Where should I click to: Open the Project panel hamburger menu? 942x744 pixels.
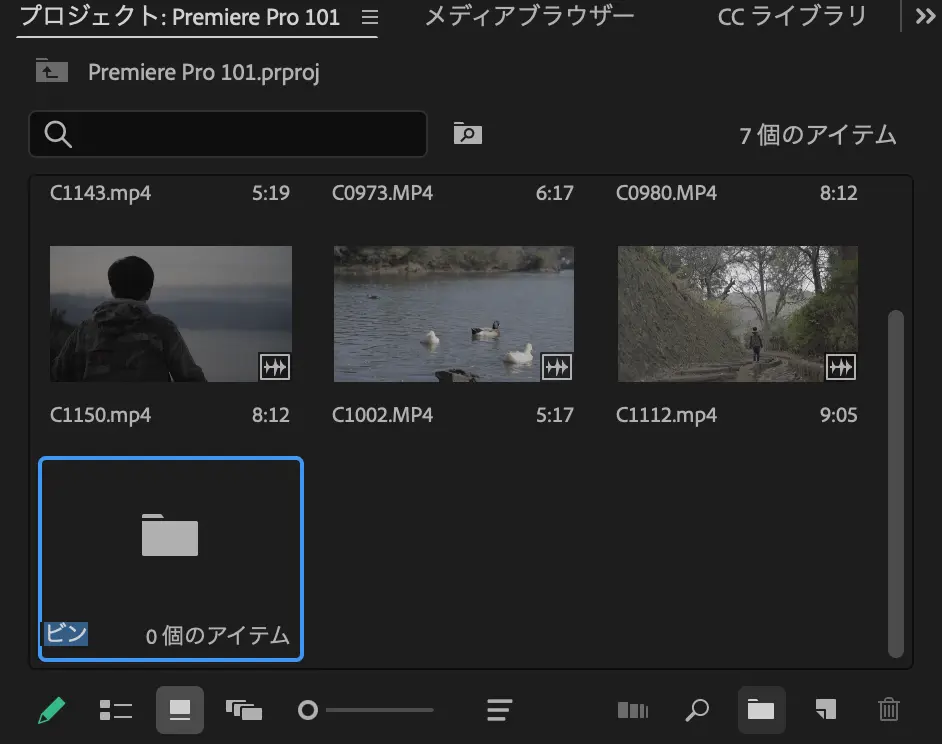369,16
